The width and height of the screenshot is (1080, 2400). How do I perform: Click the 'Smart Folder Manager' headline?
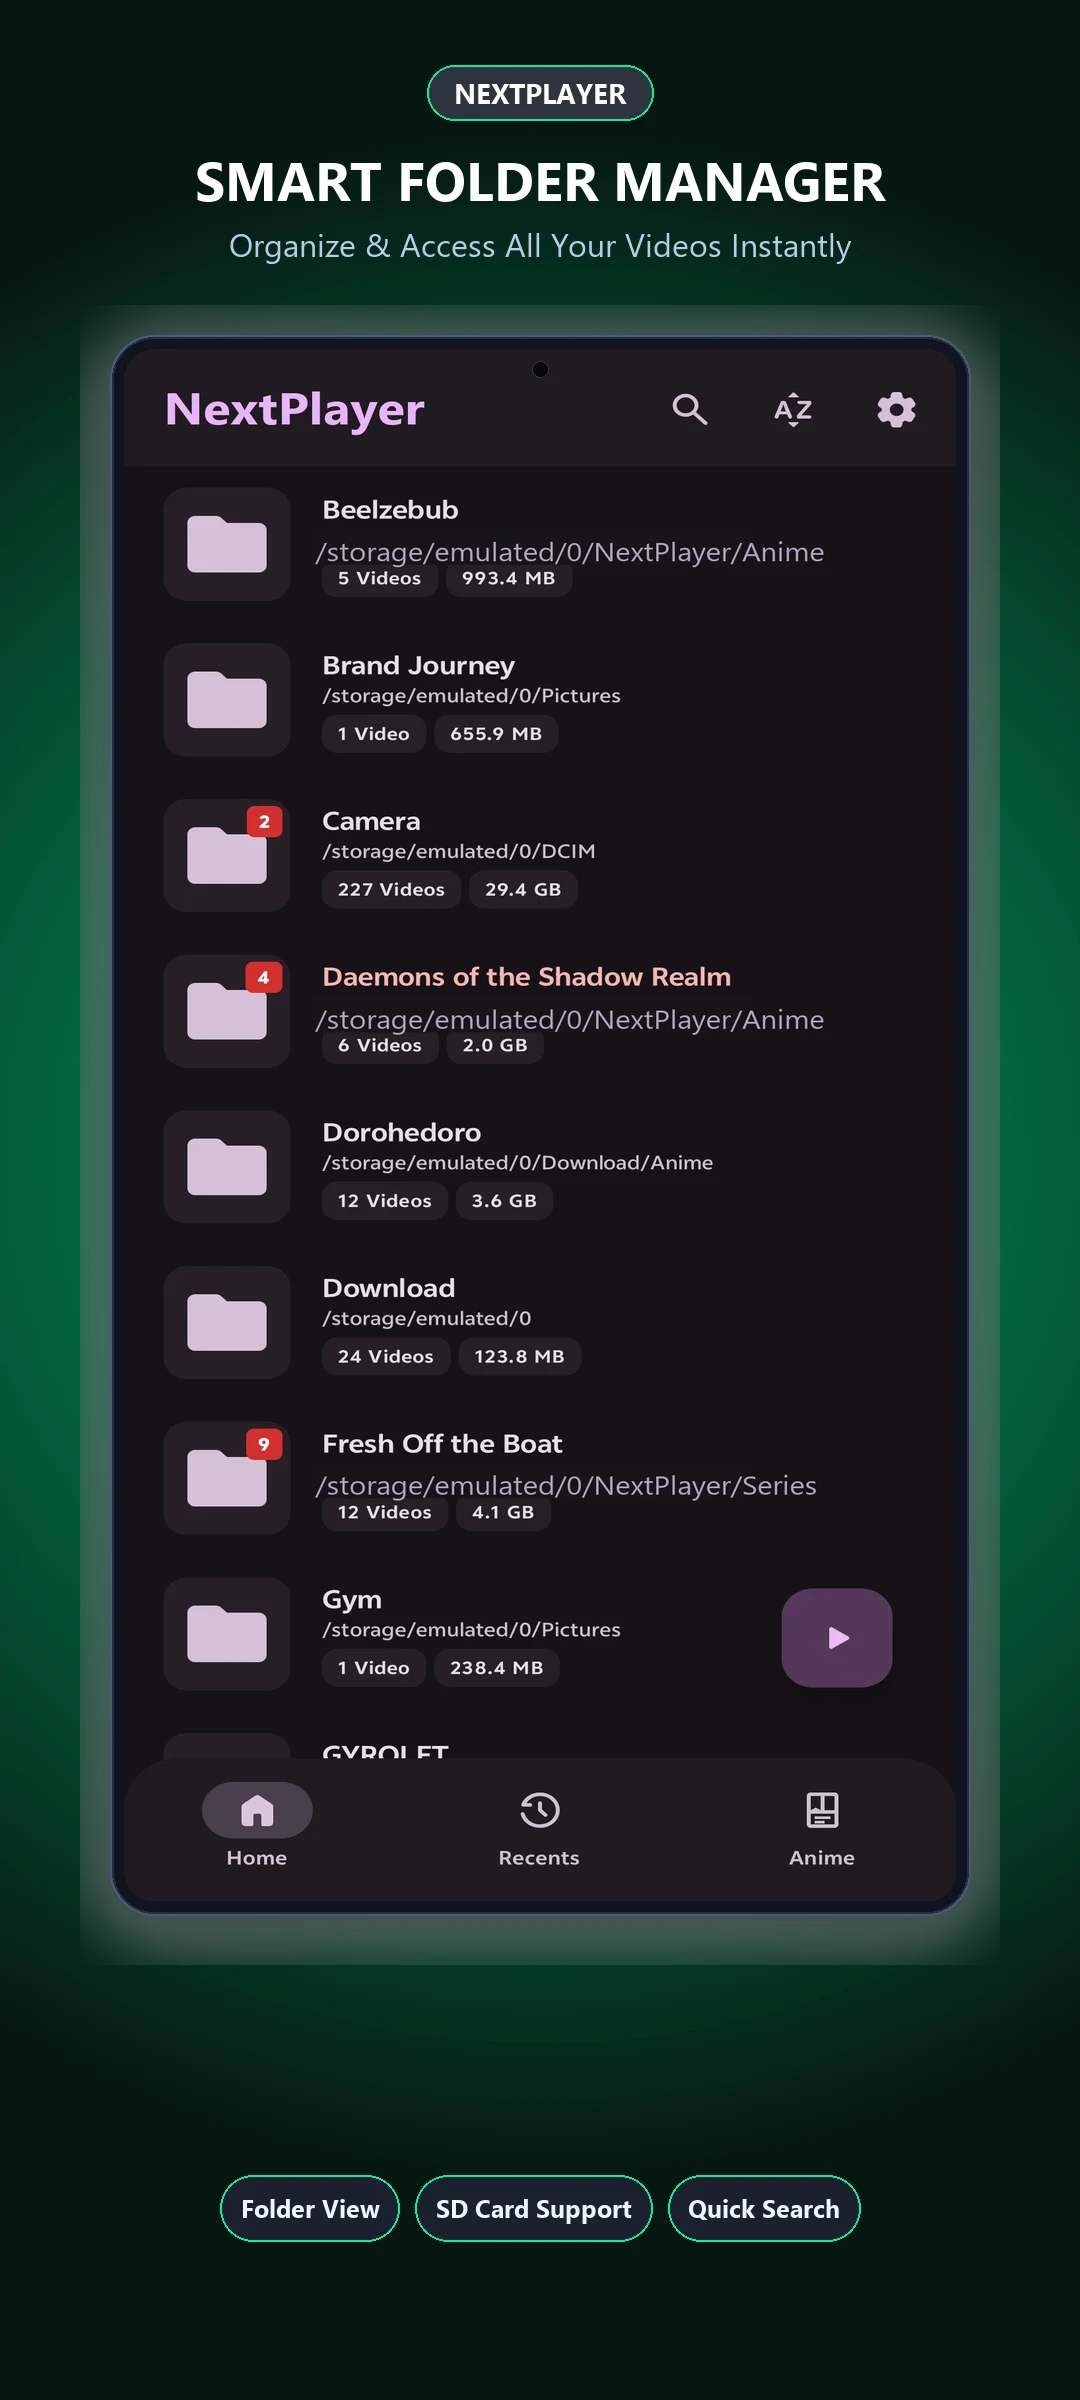[540, 183]
